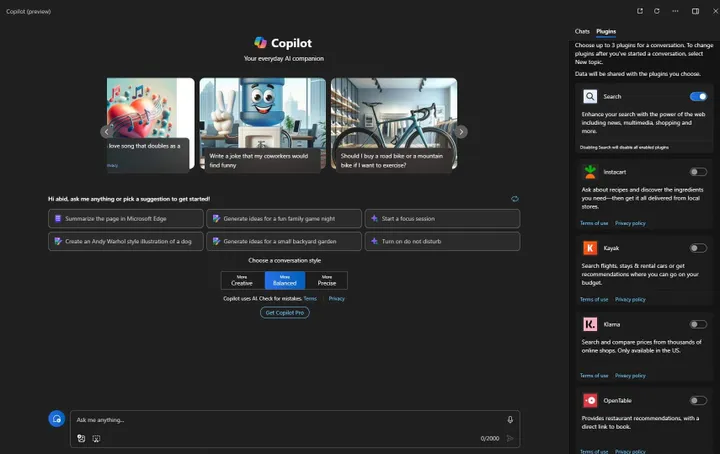Select More Creative conversation style

[242, 280]
